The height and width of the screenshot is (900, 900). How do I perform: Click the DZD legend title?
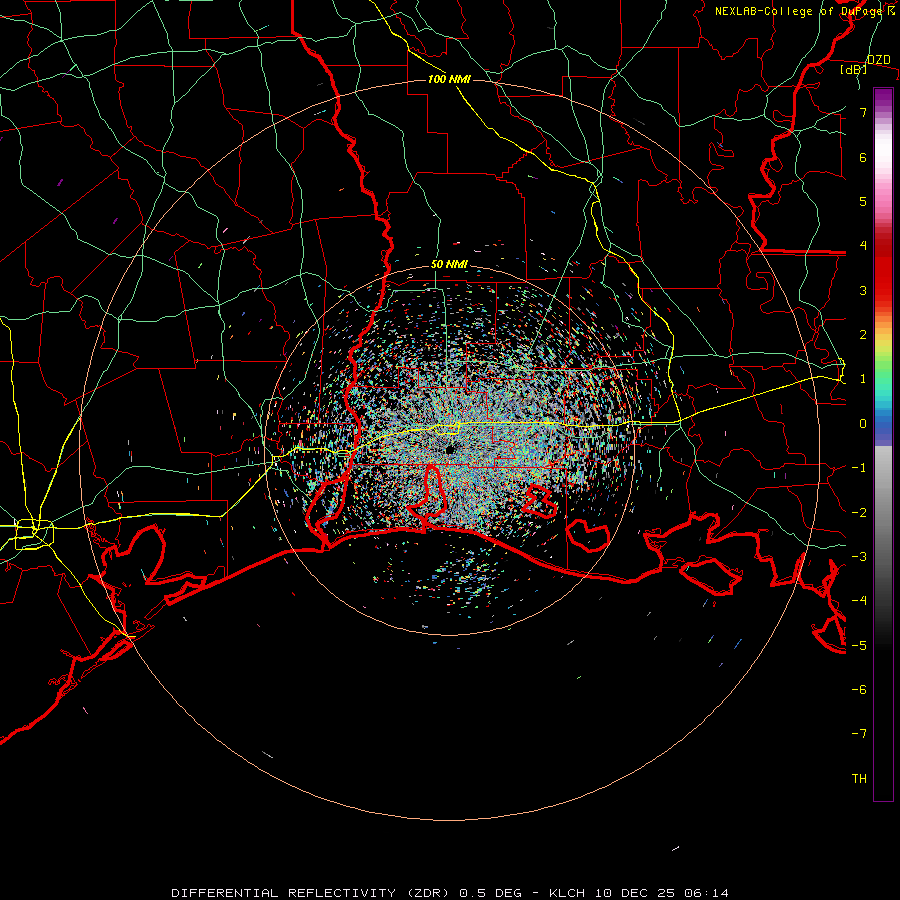pos(879,60)
